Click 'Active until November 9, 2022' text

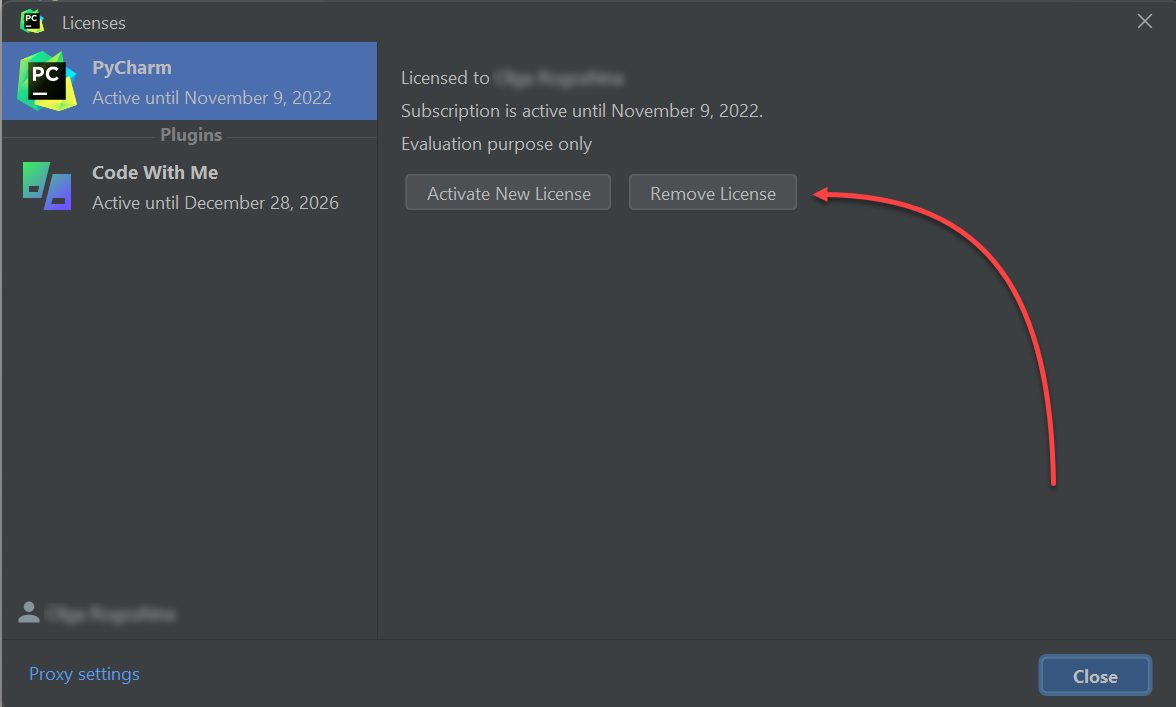point(212,98)
